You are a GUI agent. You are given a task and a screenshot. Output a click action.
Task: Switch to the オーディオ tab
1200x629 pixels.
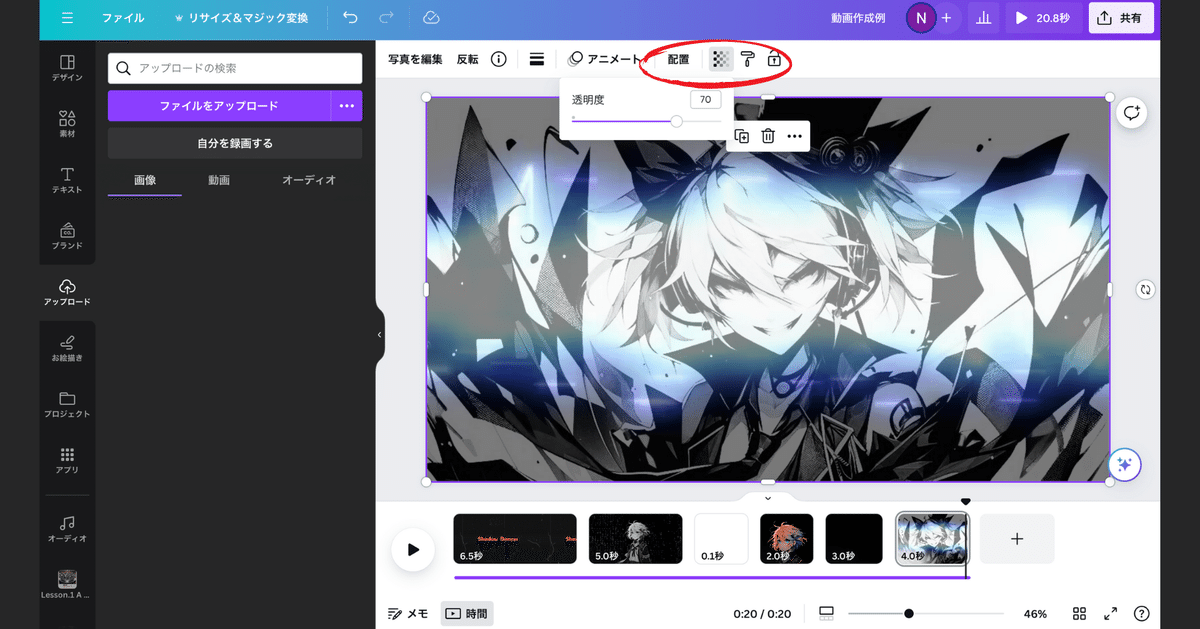click(x=309, y=180)
